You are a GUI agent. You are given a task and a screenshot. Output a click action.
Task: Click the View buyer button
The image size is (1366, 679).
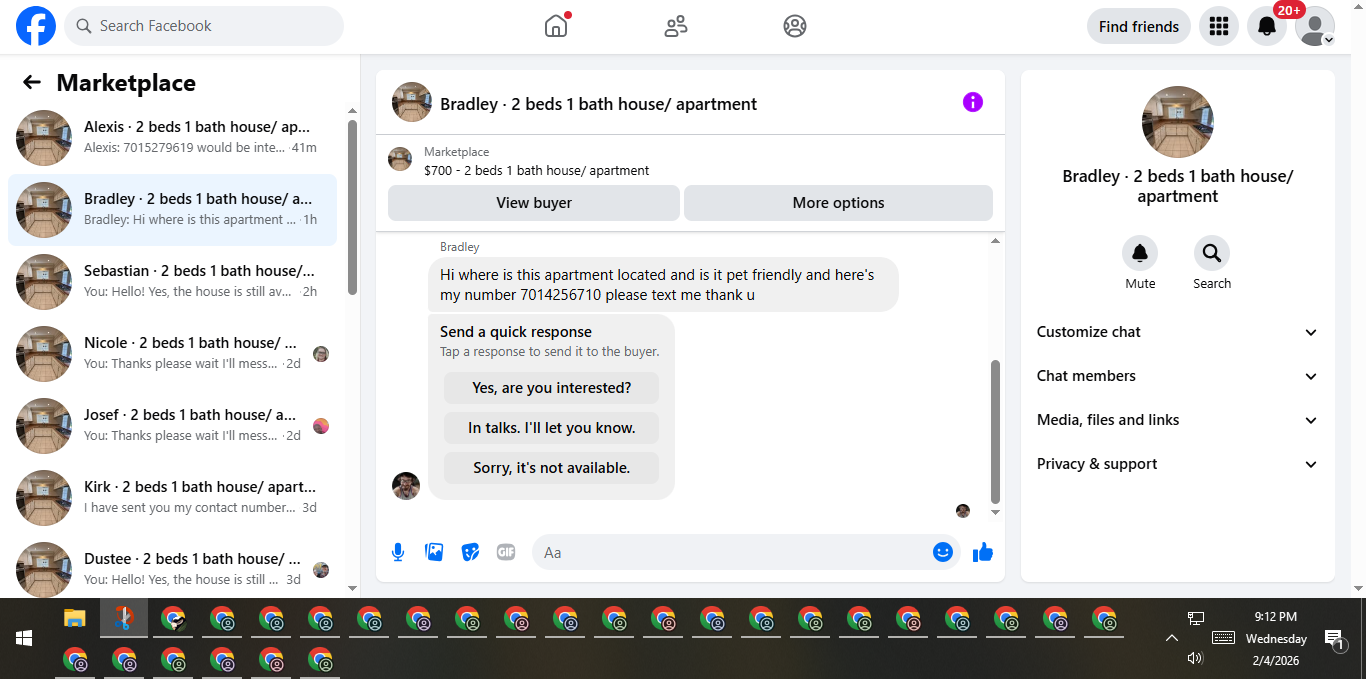(x=534, y=203)
